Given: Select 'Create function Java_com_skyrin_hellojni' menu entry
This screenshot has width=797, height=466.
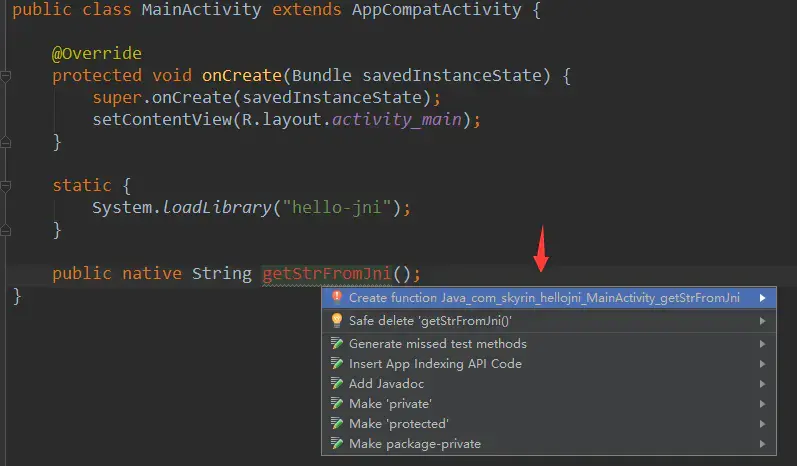Looking at the screenshot, I should click(549, 298).
